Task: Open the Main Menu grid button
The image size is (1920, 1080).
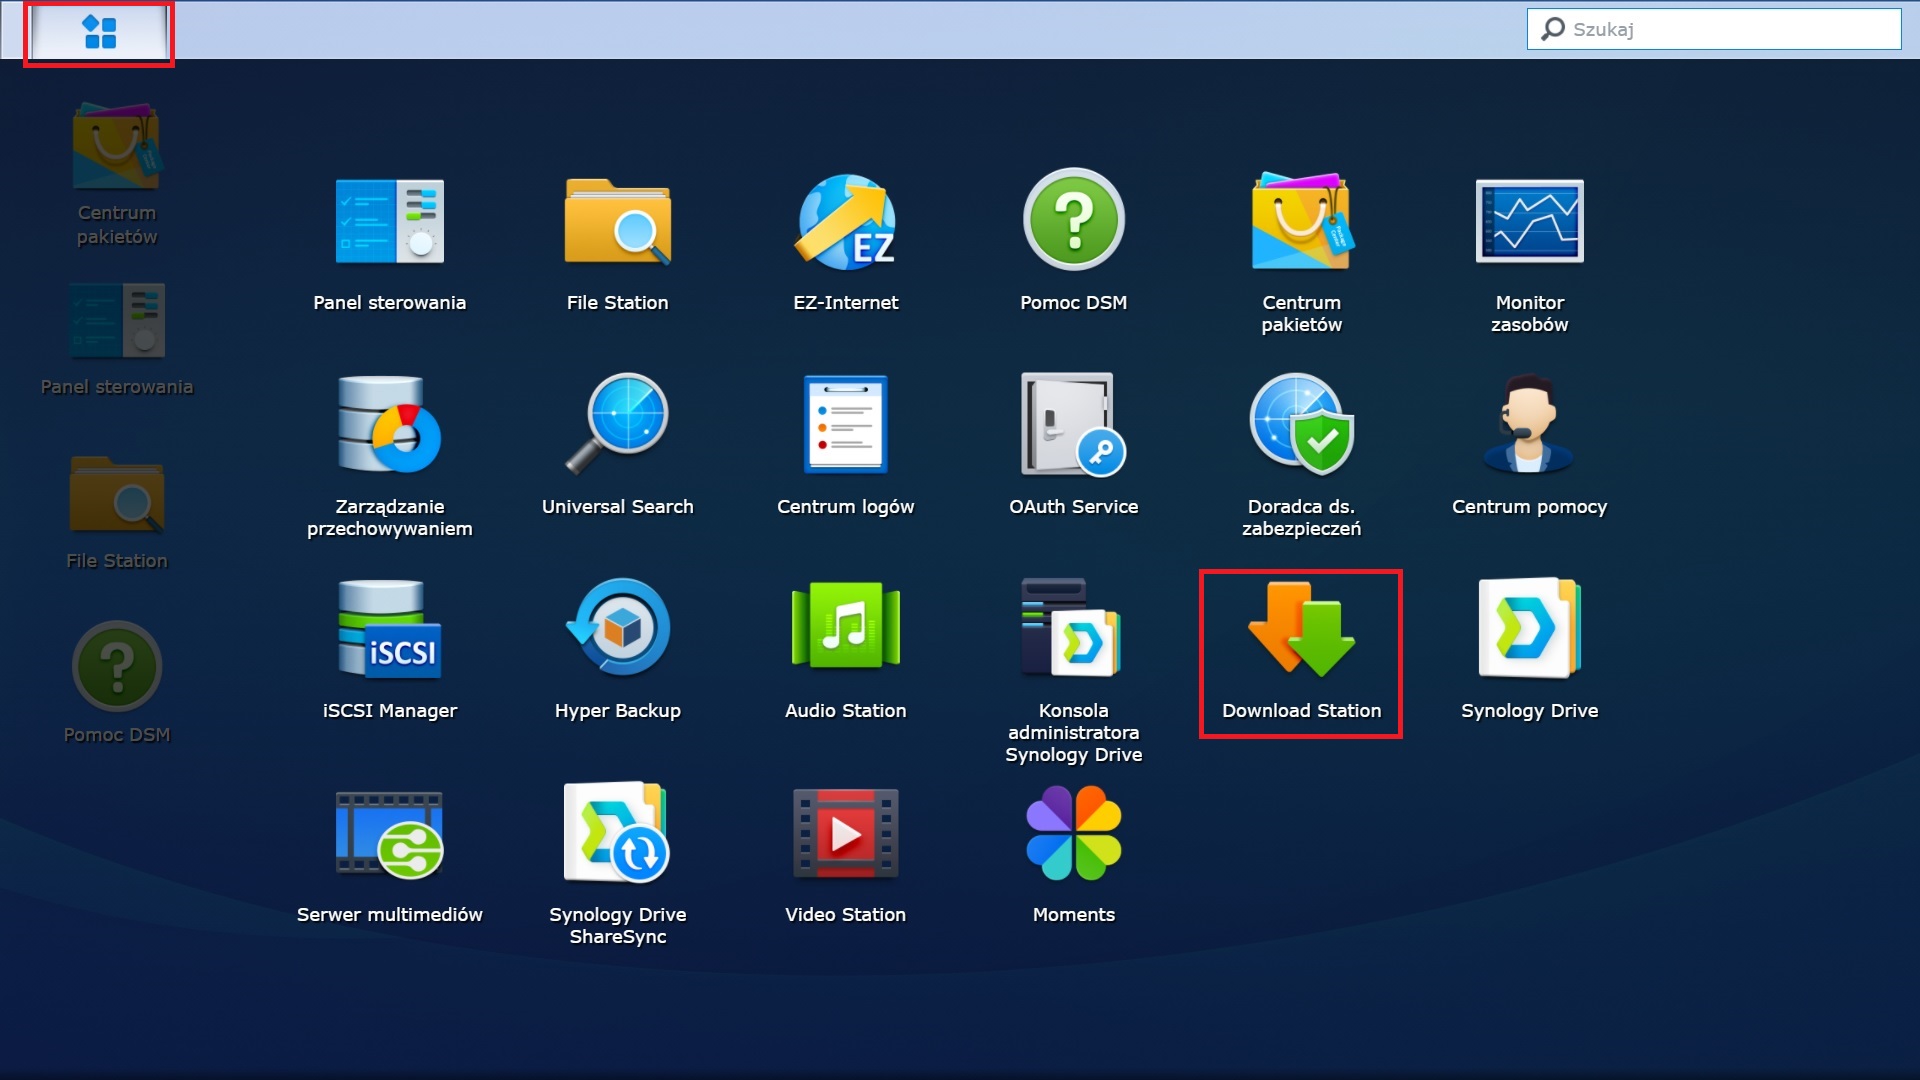Action: click(x=99, y=32)
